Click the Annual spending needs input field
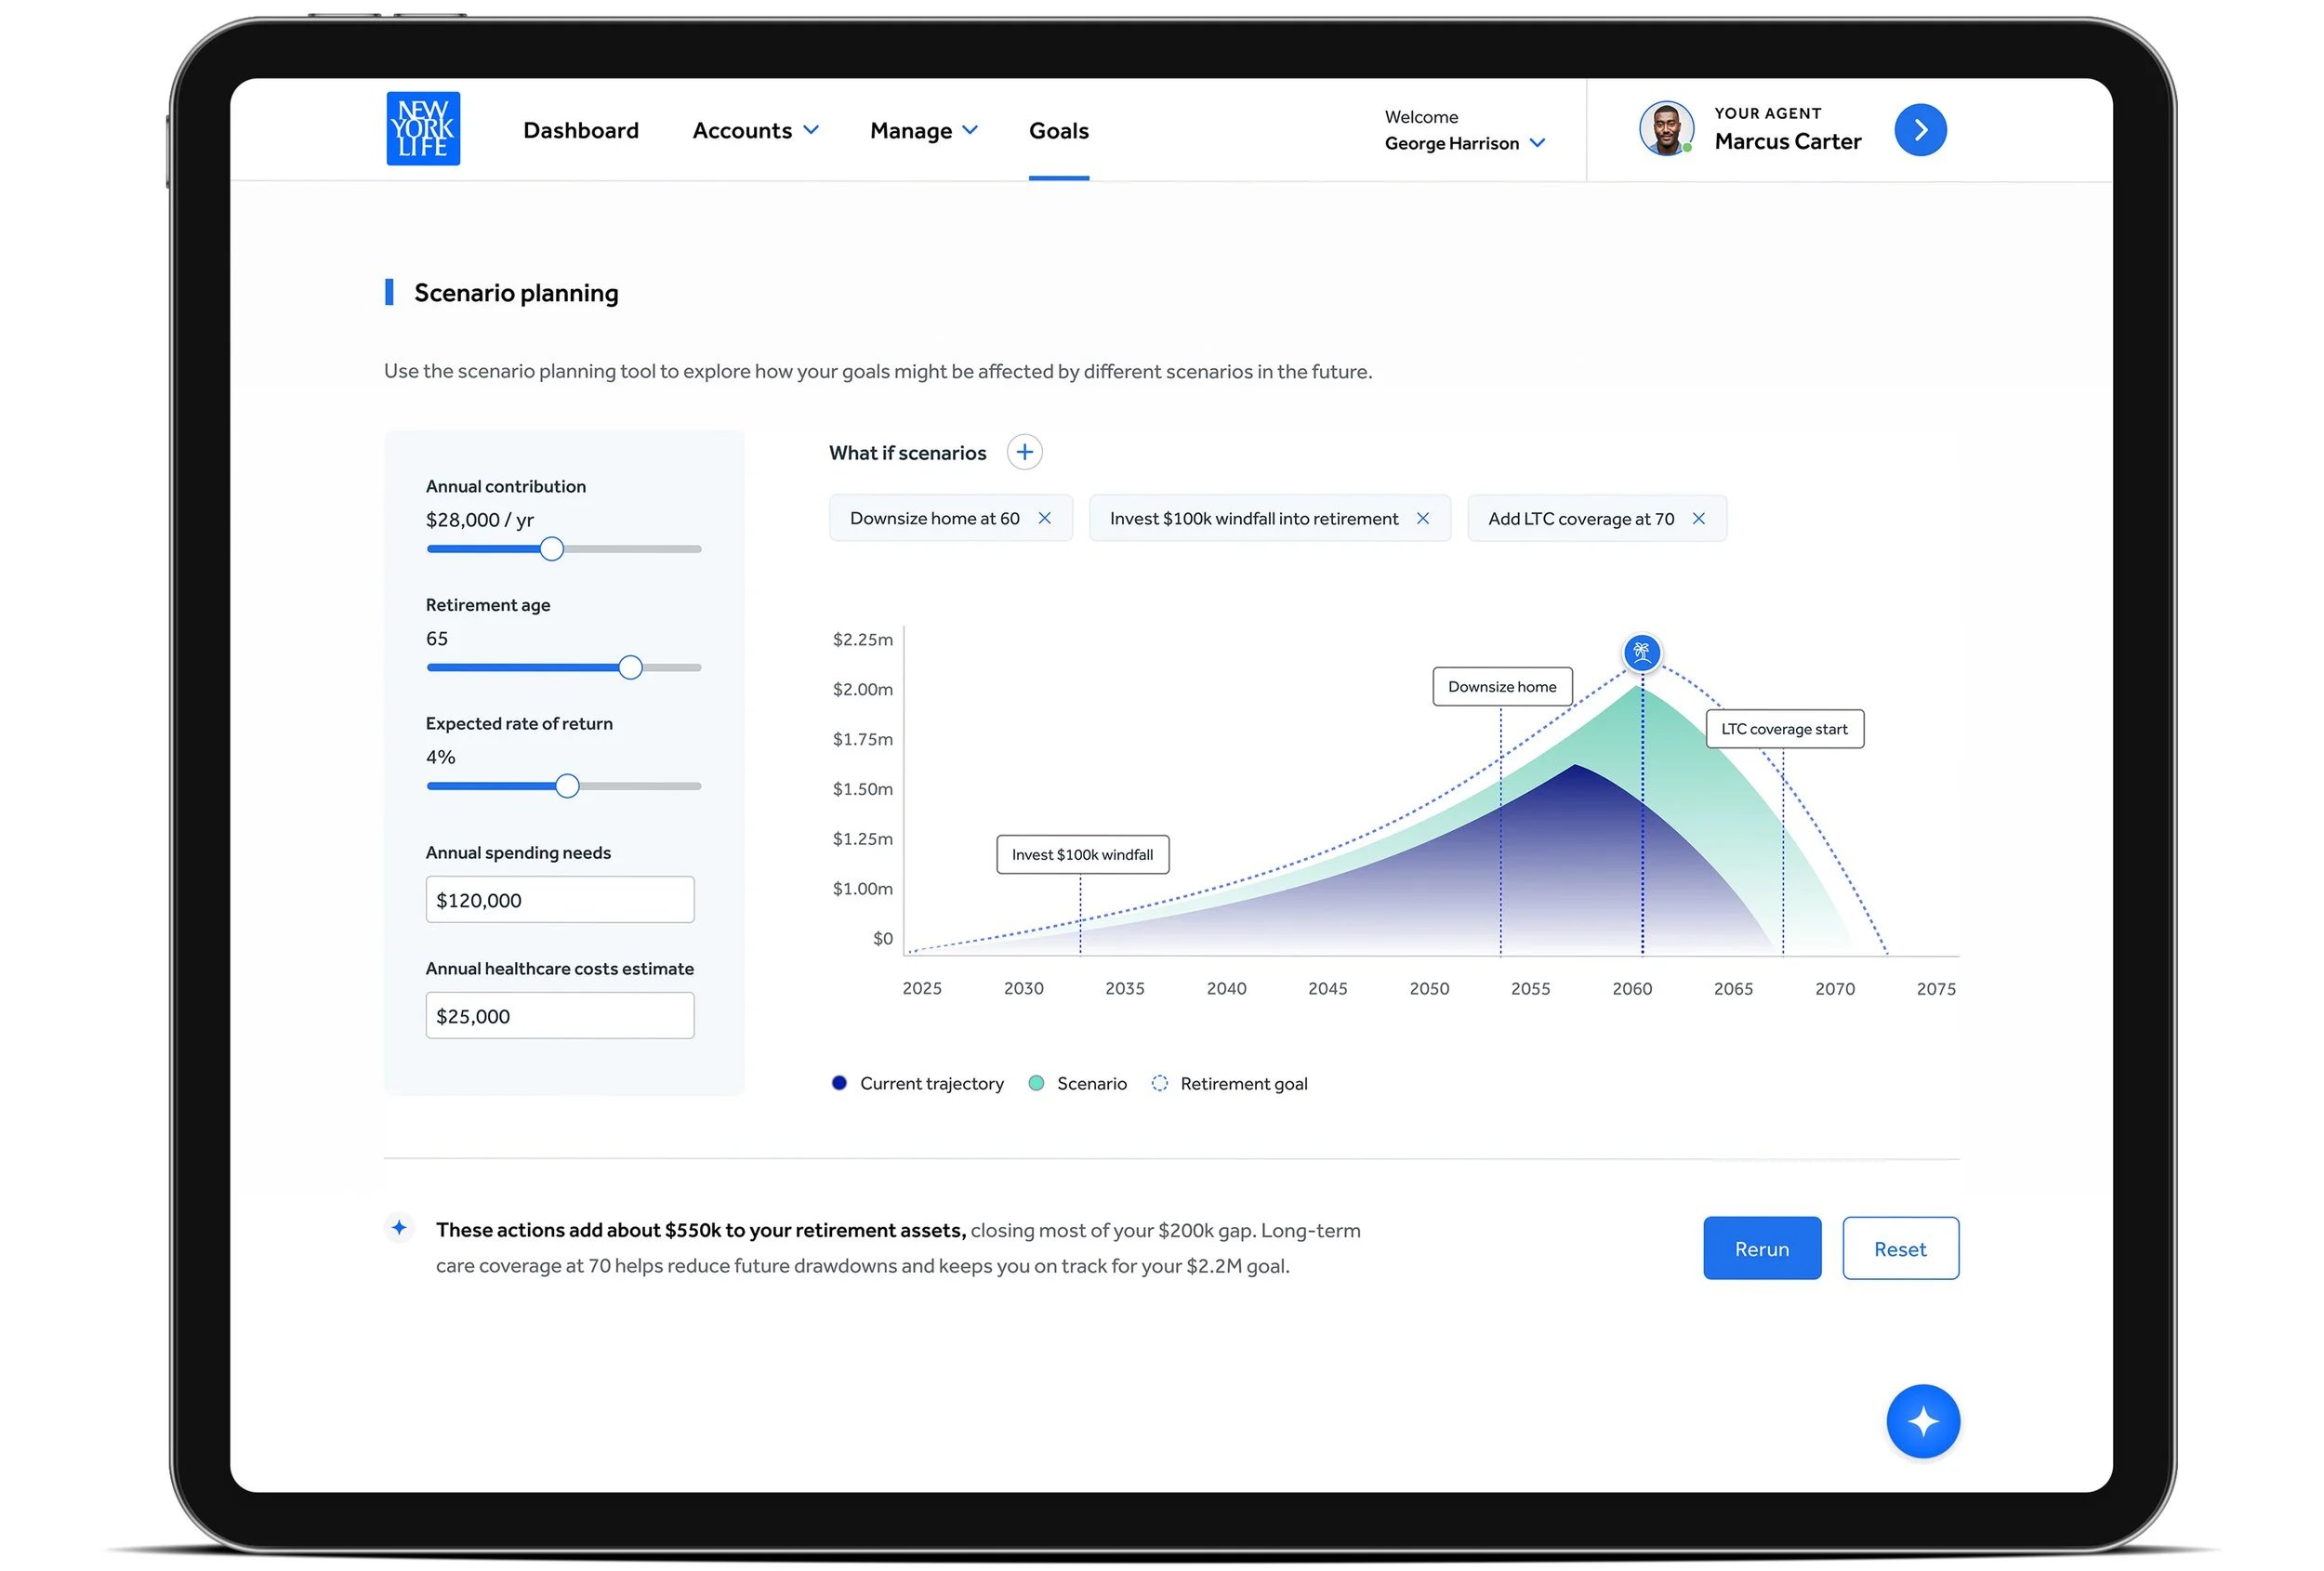This screenshot has width=2324, height=1571. click(x=559, y=900)
